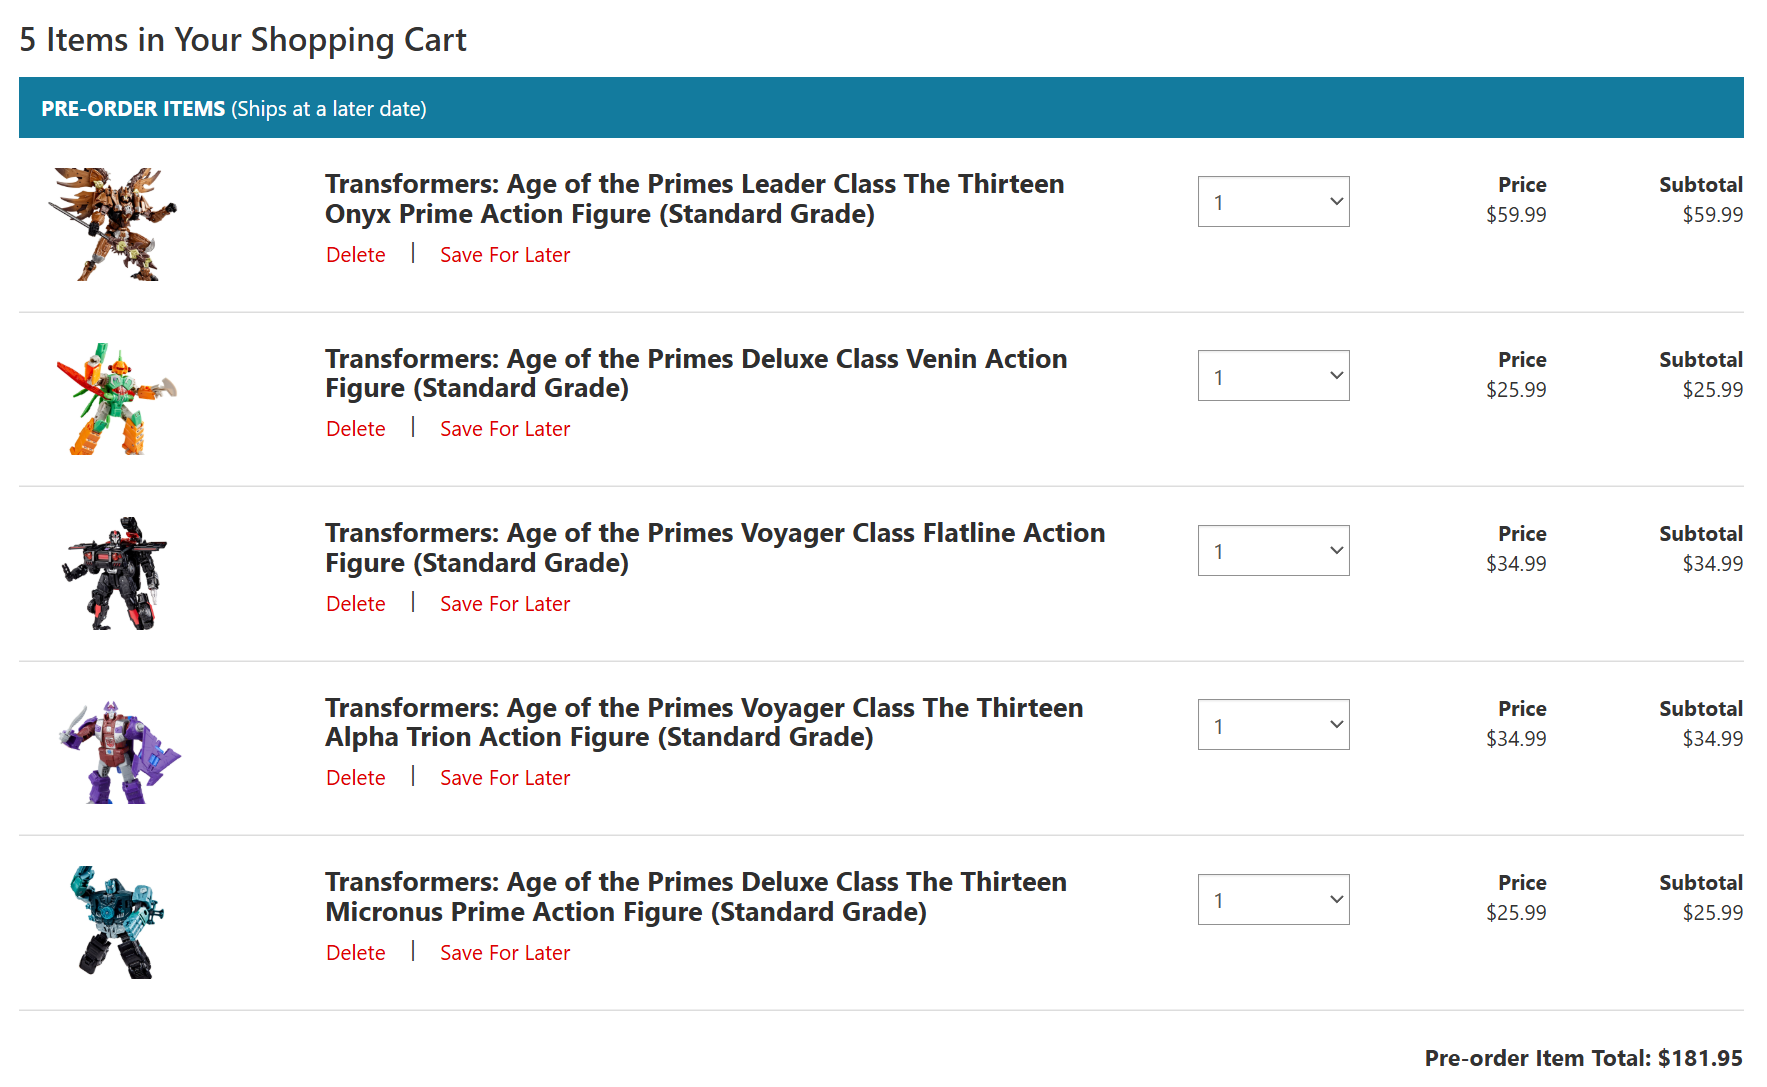Open the Venin Action Figure product title
Viewport: 1767px width, 1087px height.
click(696, 373)
